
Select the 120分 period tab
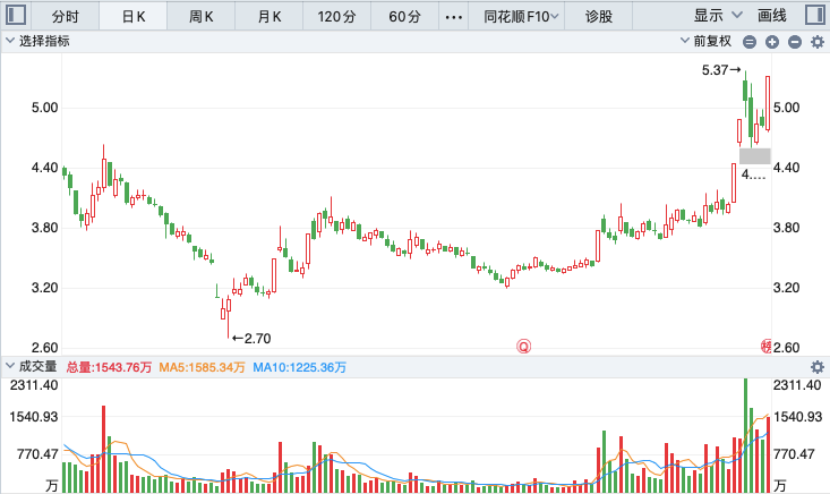337,16
